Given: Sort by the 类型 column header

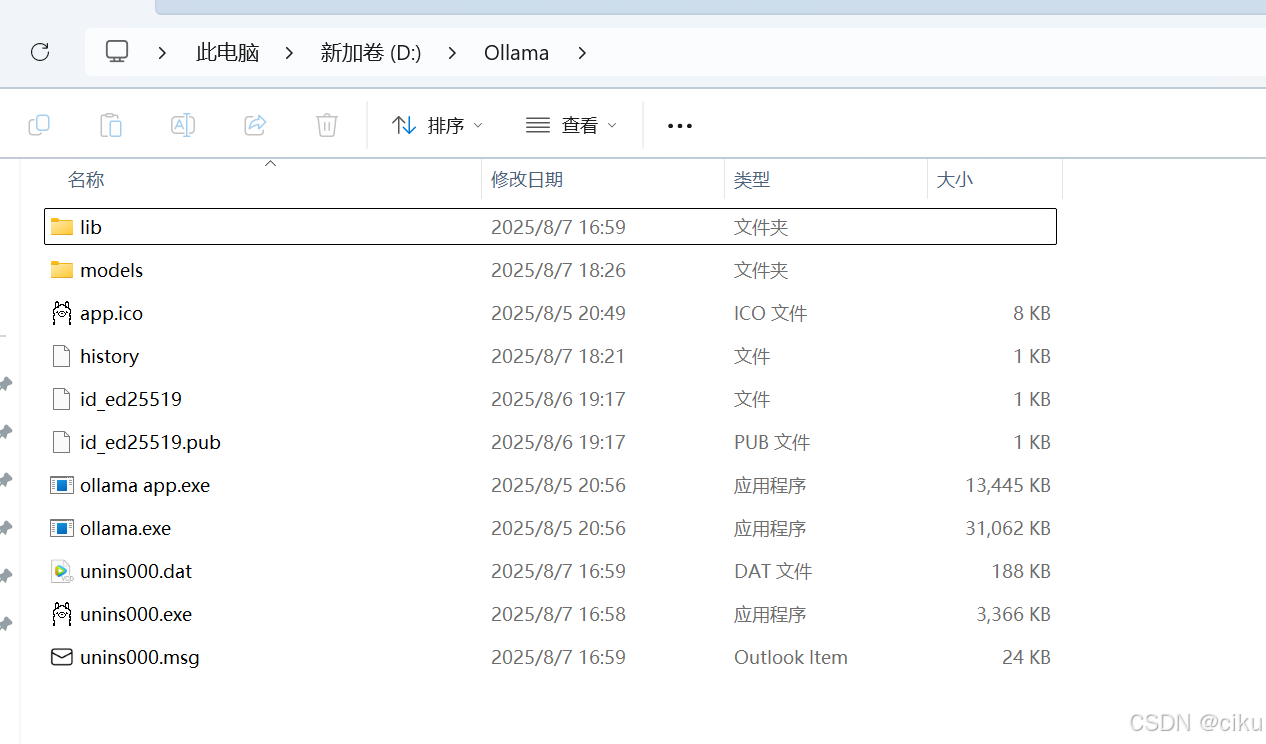Looking at the screenshot, I should [752, 180].
